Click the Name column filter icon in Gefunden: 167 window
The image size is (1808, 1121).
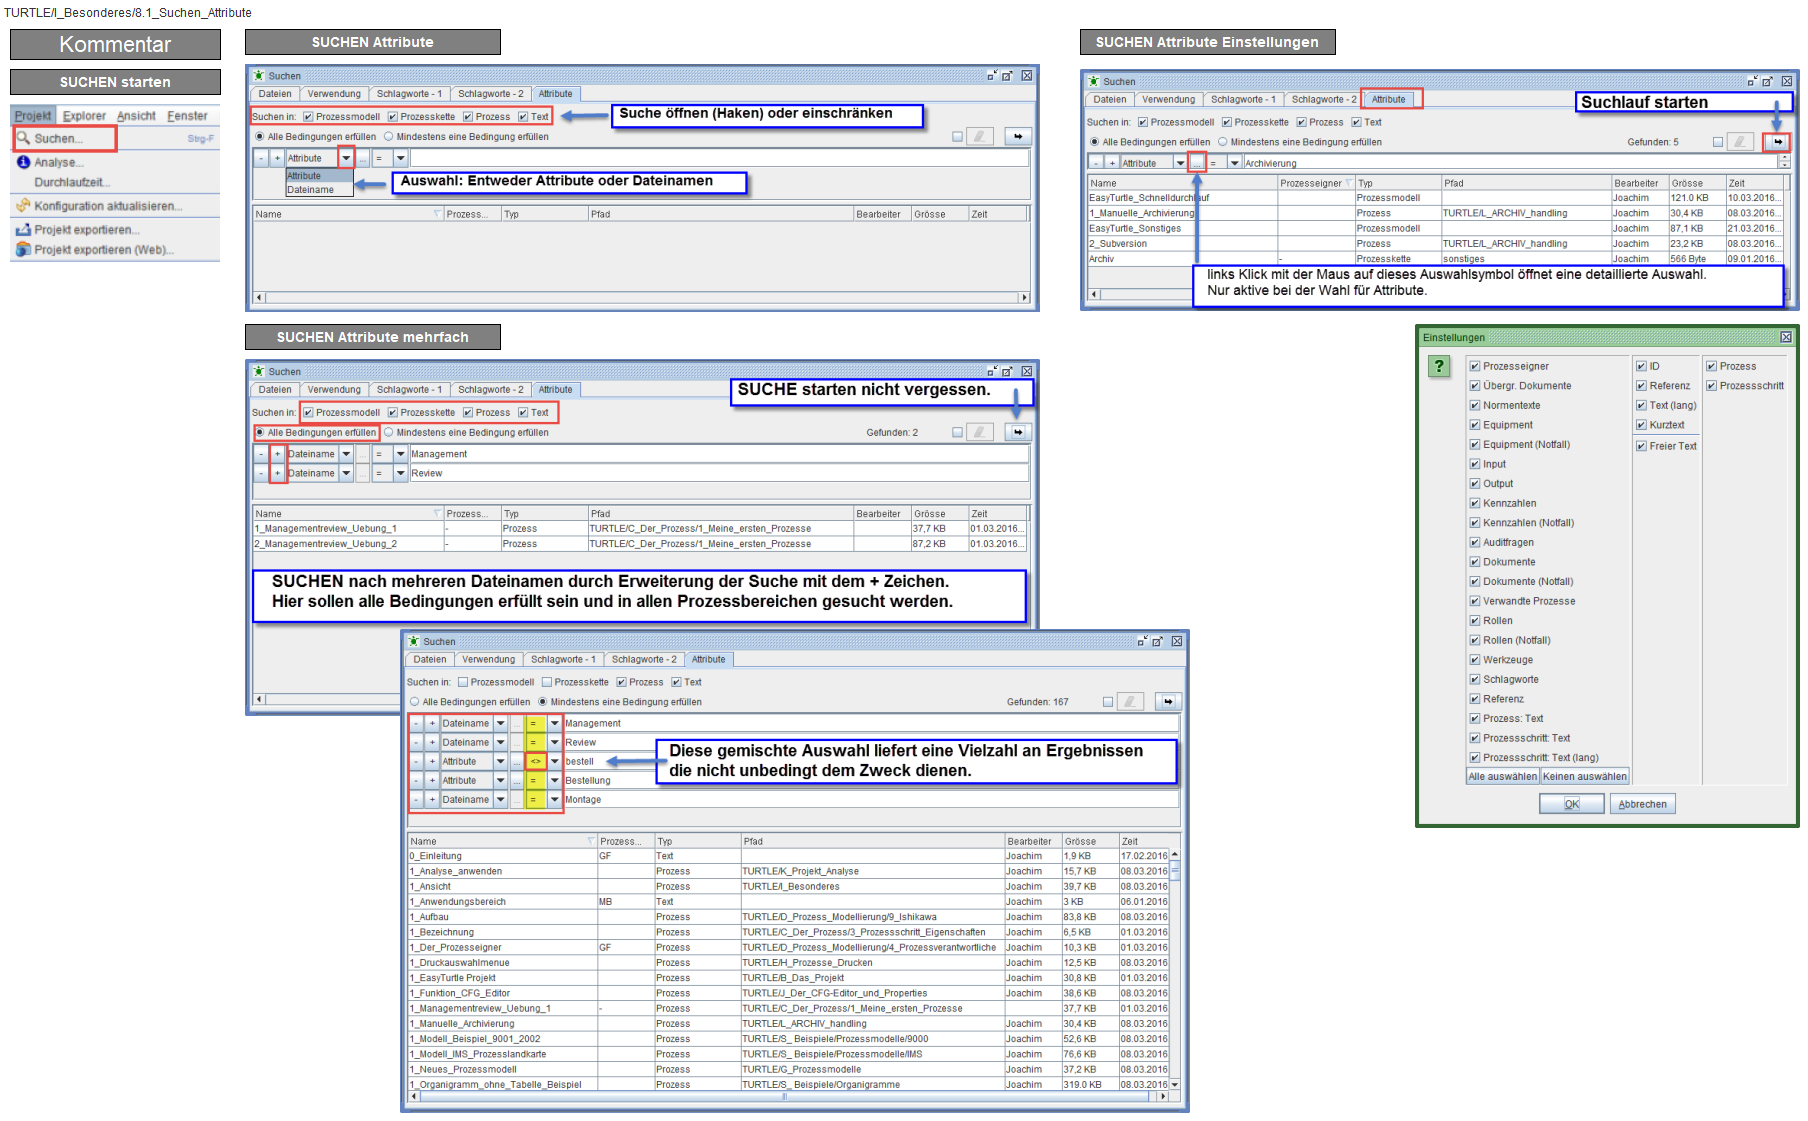591,841
